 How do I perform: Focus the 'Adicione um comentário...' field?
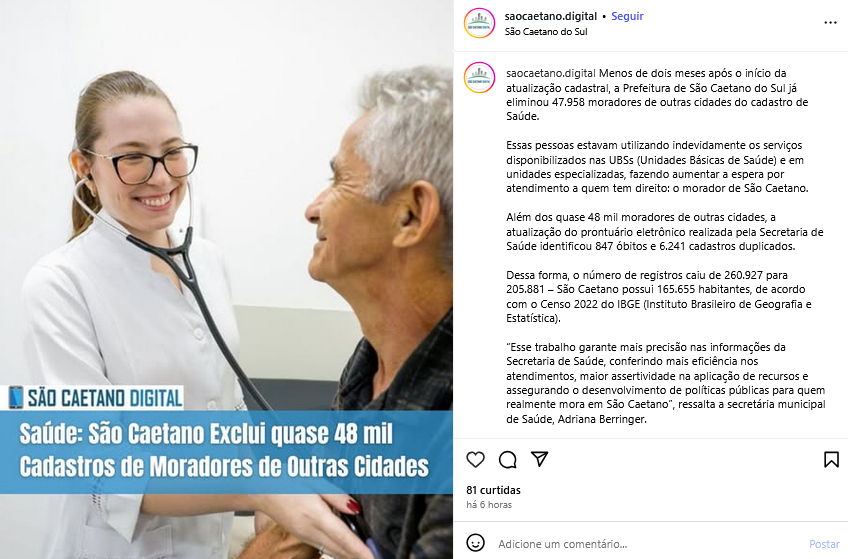(649, 544)
